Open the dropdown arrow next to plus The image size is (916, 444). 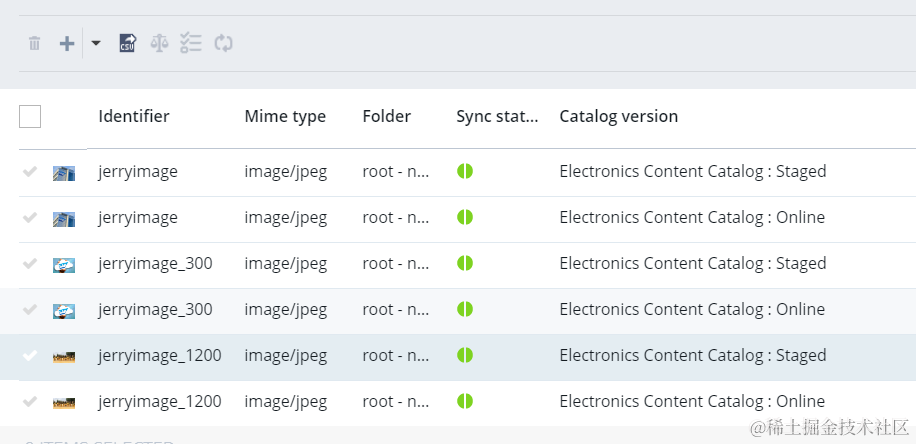(x=96, y=43)
